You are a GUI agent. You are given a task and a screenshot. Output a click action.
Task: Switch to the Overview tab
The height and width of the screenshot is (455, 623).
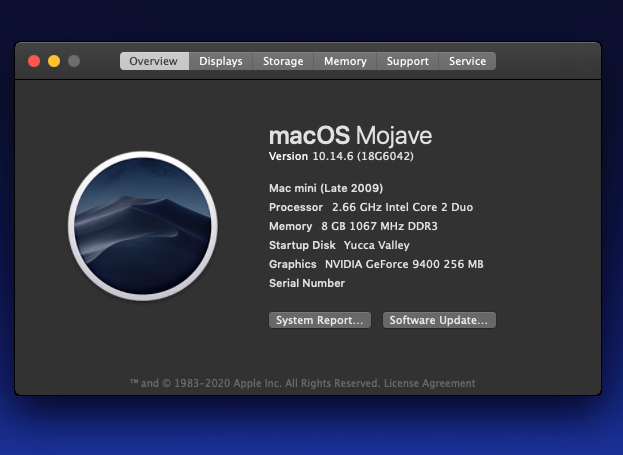(x=154, y=61)
